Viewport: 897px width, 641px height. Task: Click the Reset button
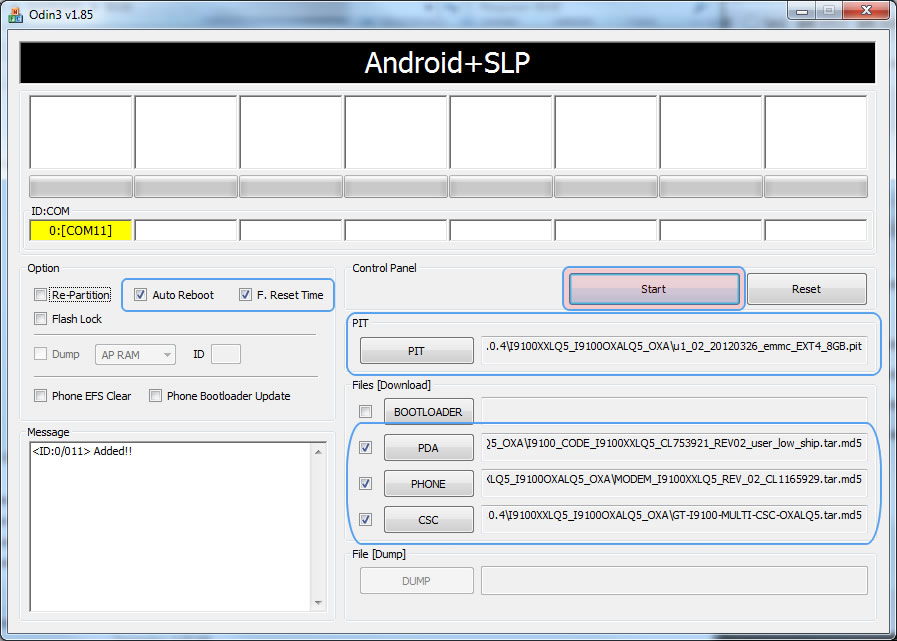point(807,289)
